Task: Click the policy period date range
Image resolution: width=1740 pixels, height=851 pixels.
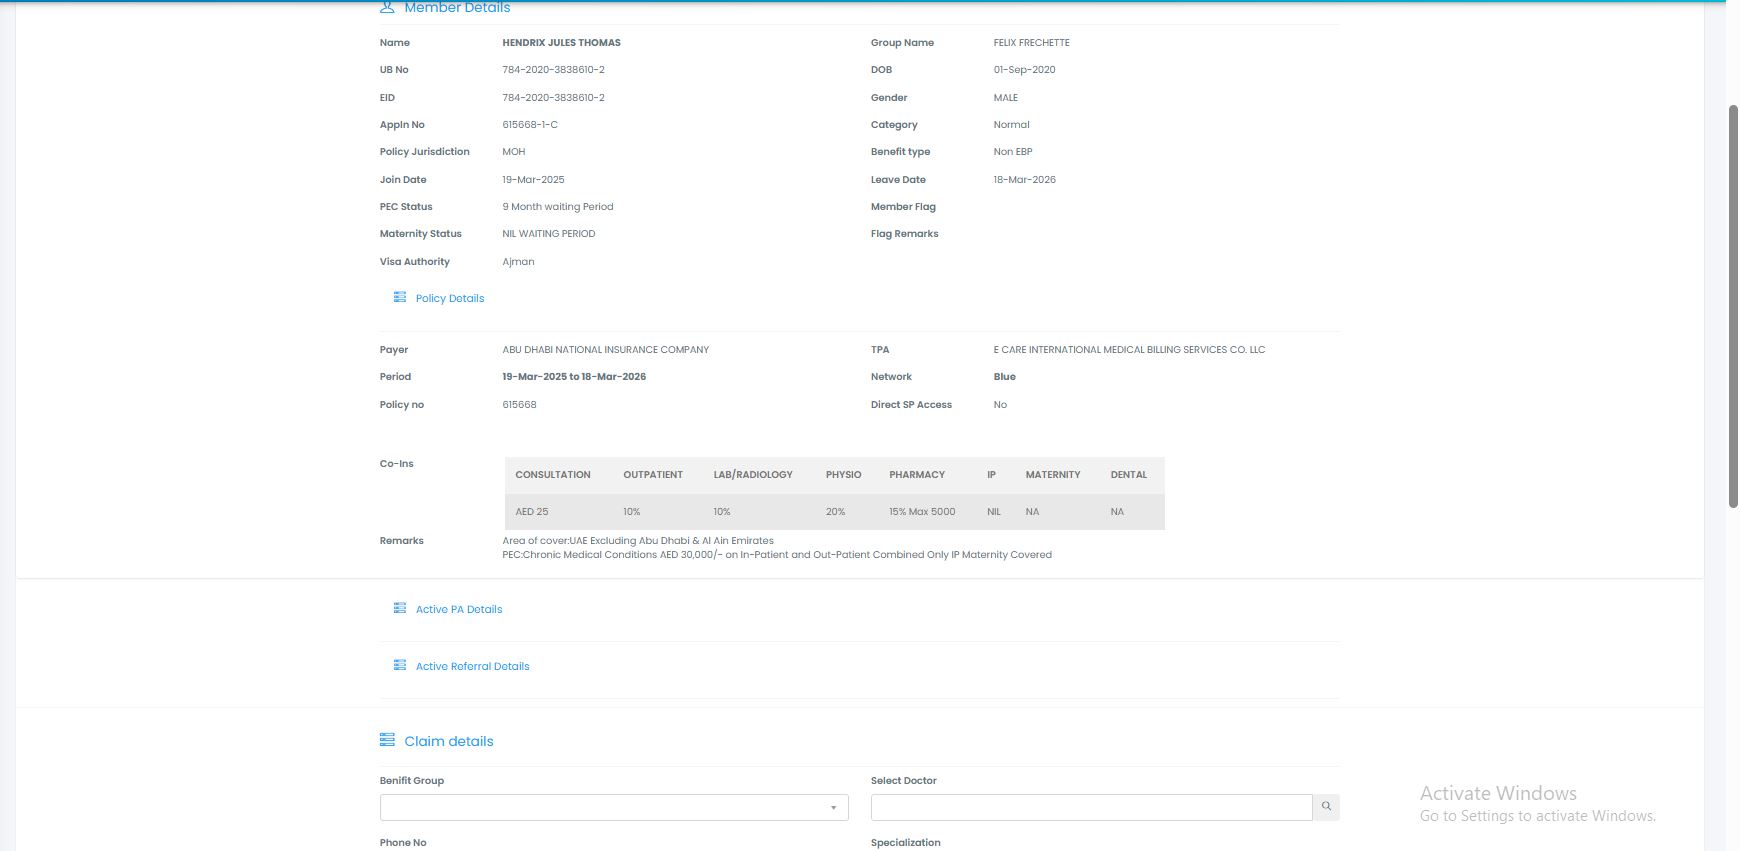Action: click(x=573, y=377)
